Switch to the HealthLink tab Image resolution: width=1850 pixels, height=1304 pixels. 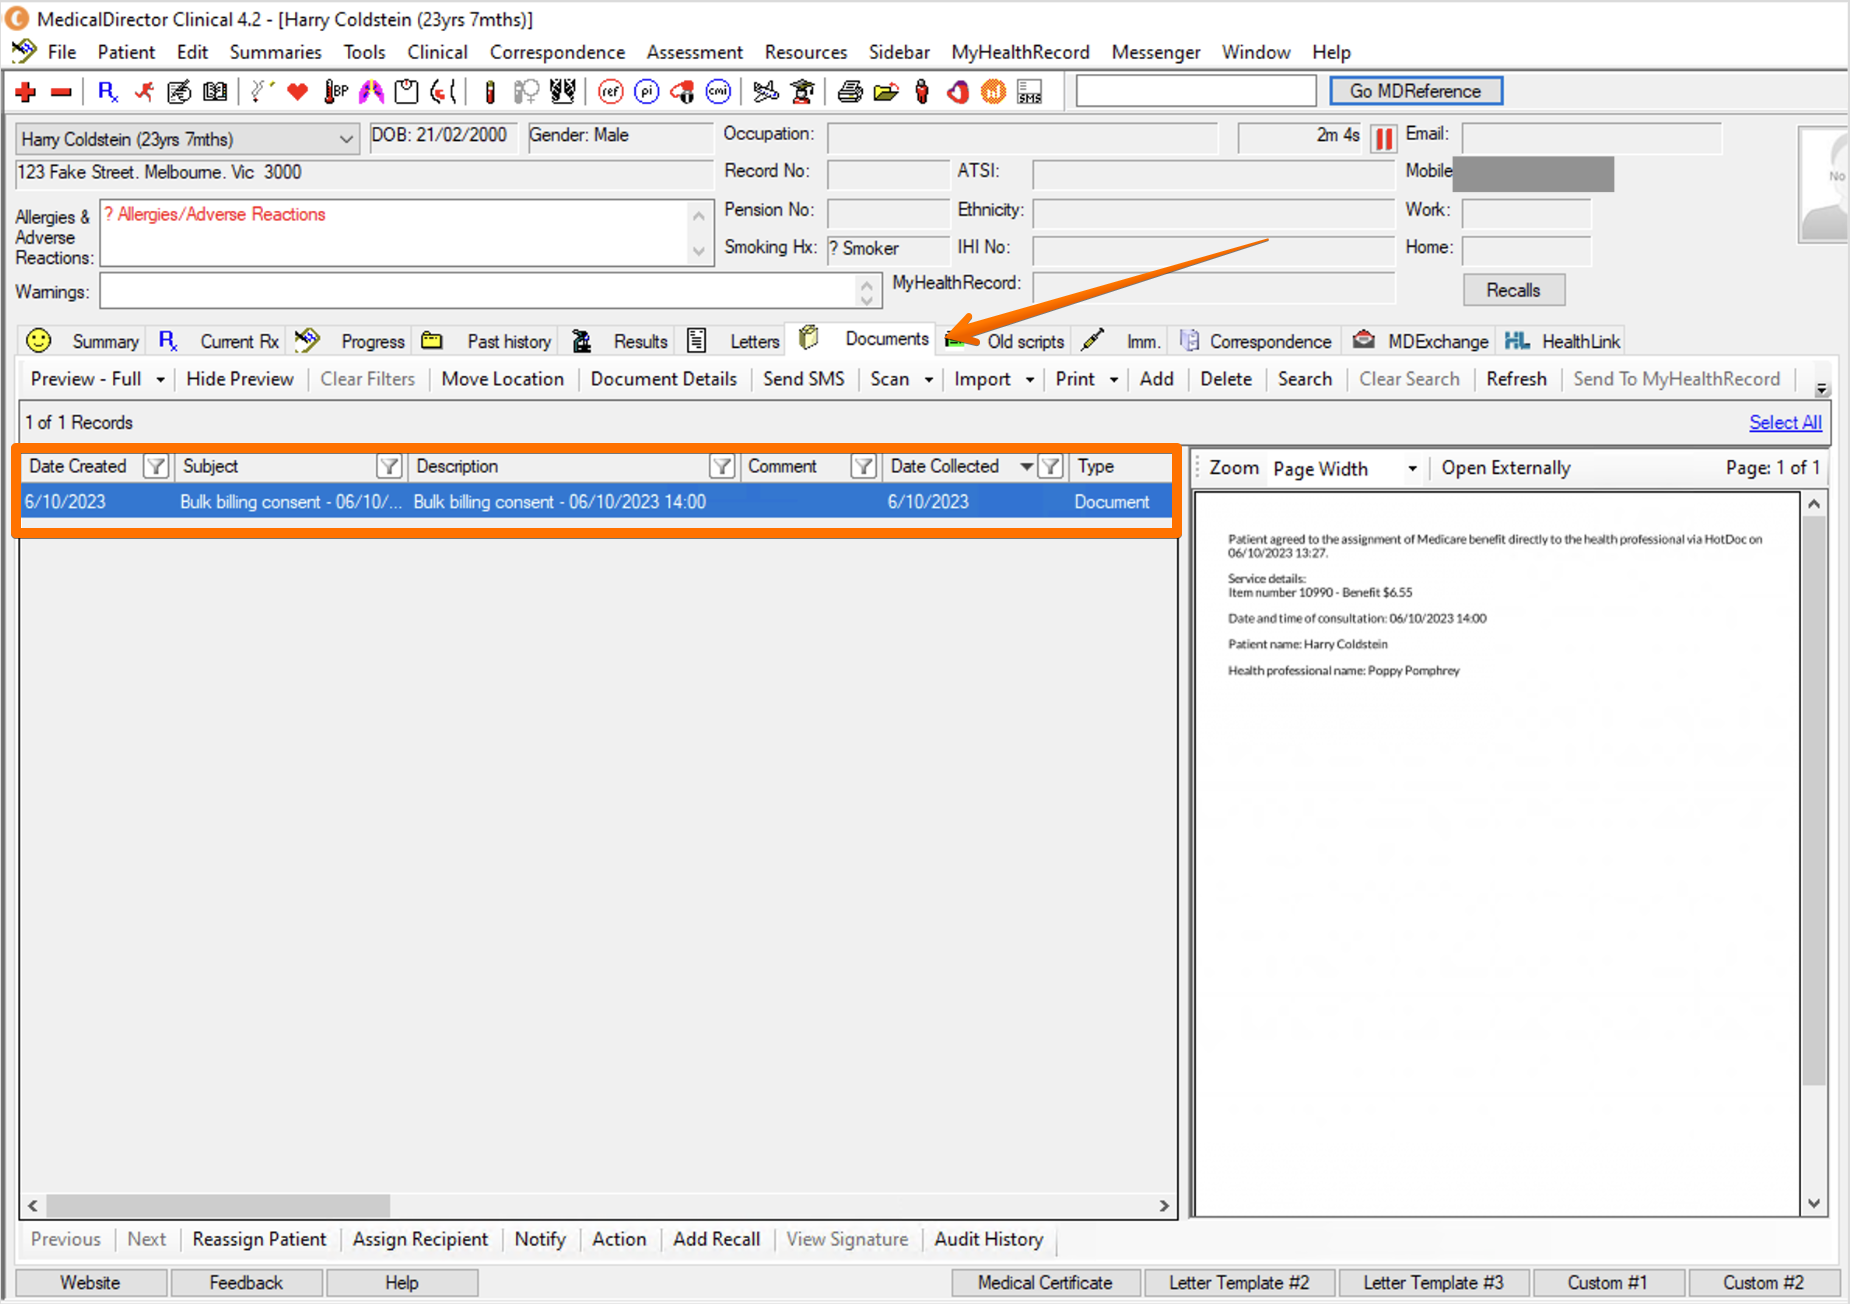coord(1562,341)
